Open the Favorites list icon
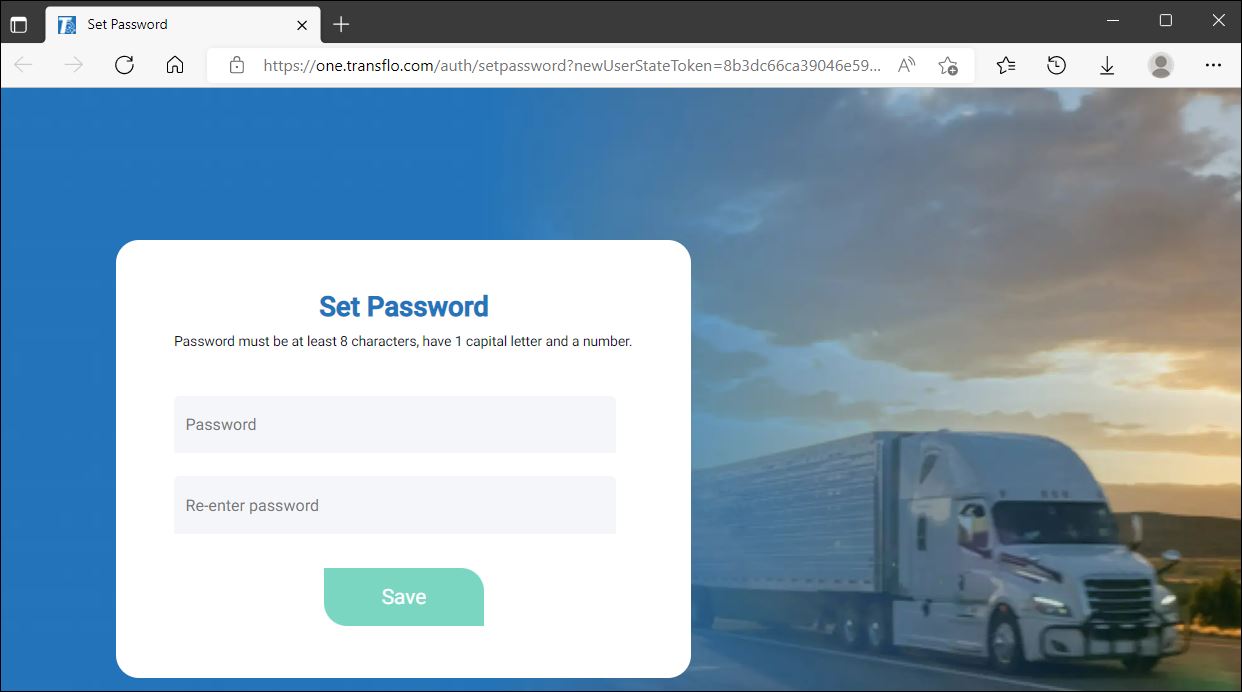The image size is (1242, 692). point(1006,65)
